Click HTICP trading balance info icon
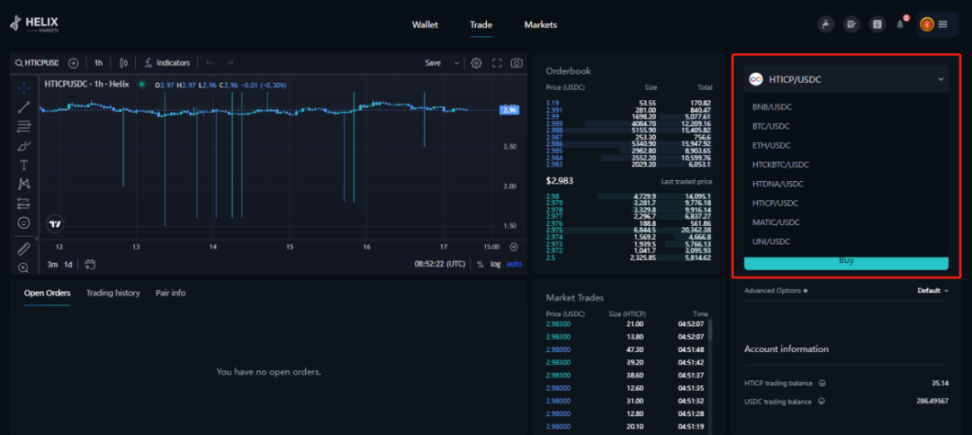The image size is (972, 435). (822, 383)
